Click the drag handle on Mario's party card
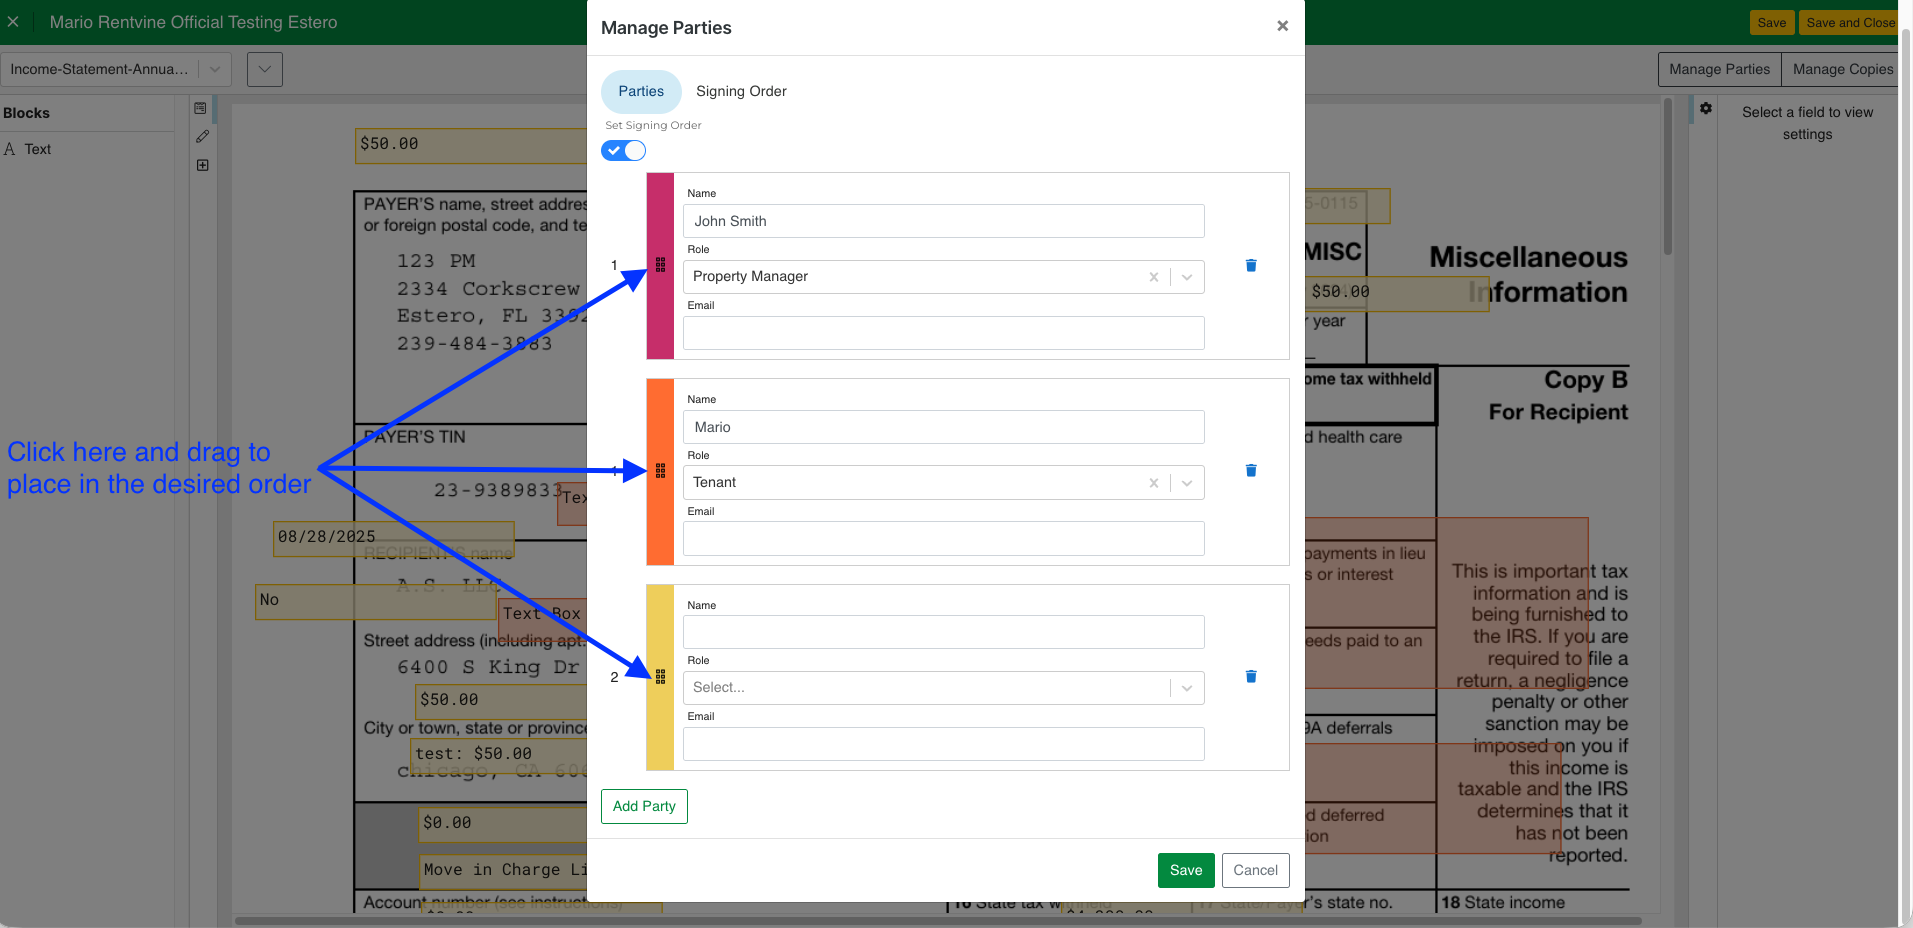Screen dimensions: 1913x928 click(x=660, y=471)
